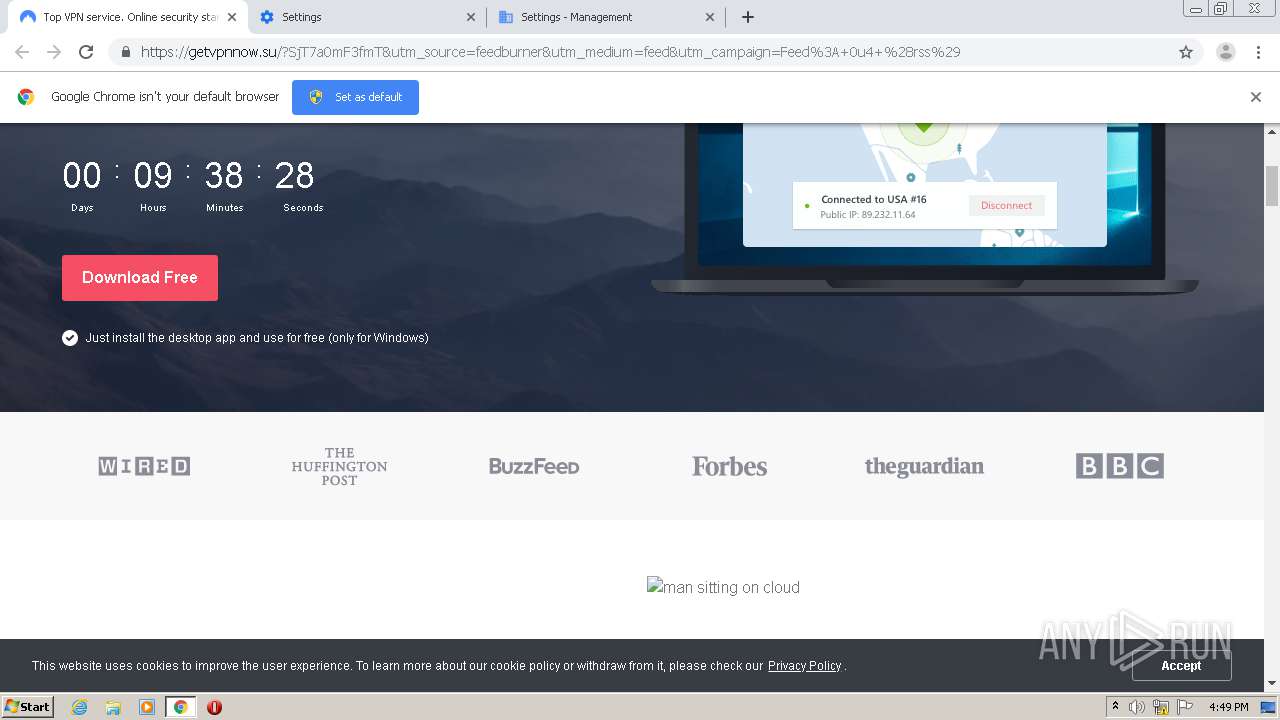Click the Chrome taskbar icon
This screenshot has height=720, width=1280.
[x=181, y=707]
